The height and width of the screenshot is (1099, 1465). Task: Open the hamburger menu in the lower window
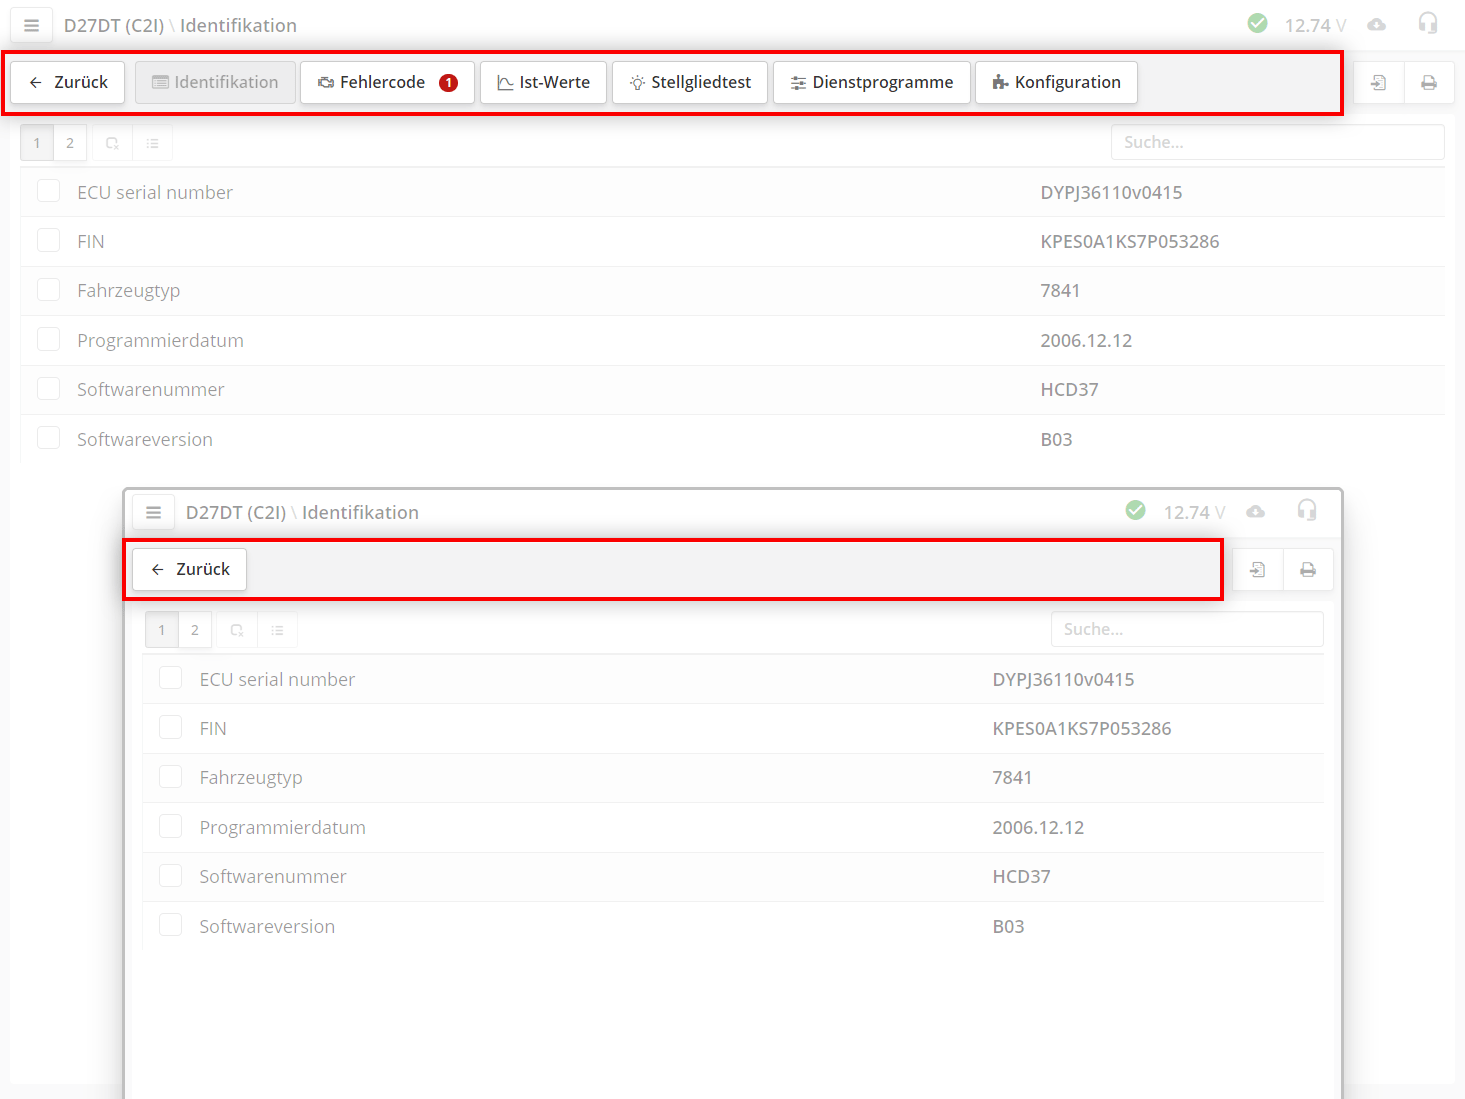click(153, 512)
